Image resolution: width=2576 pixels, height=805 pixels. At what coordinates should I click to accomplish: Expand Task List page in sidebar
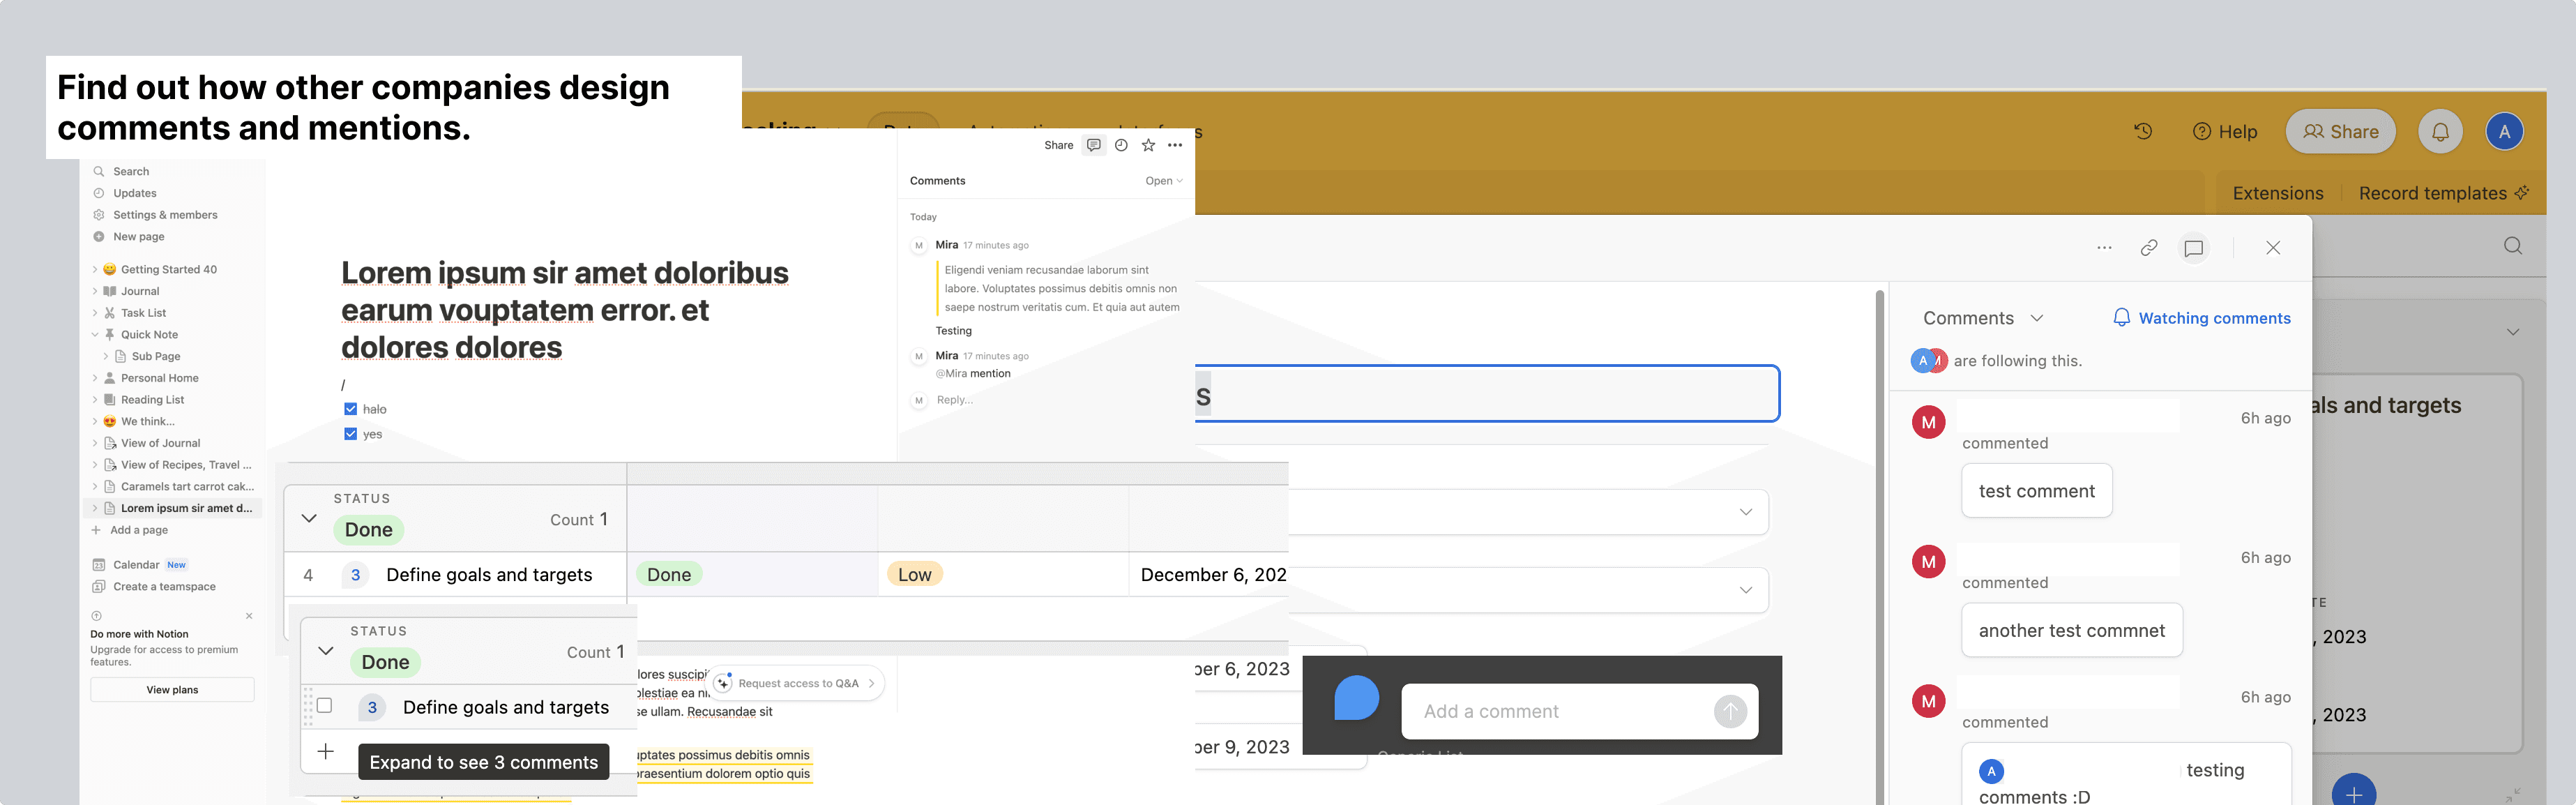click(95, 313)
